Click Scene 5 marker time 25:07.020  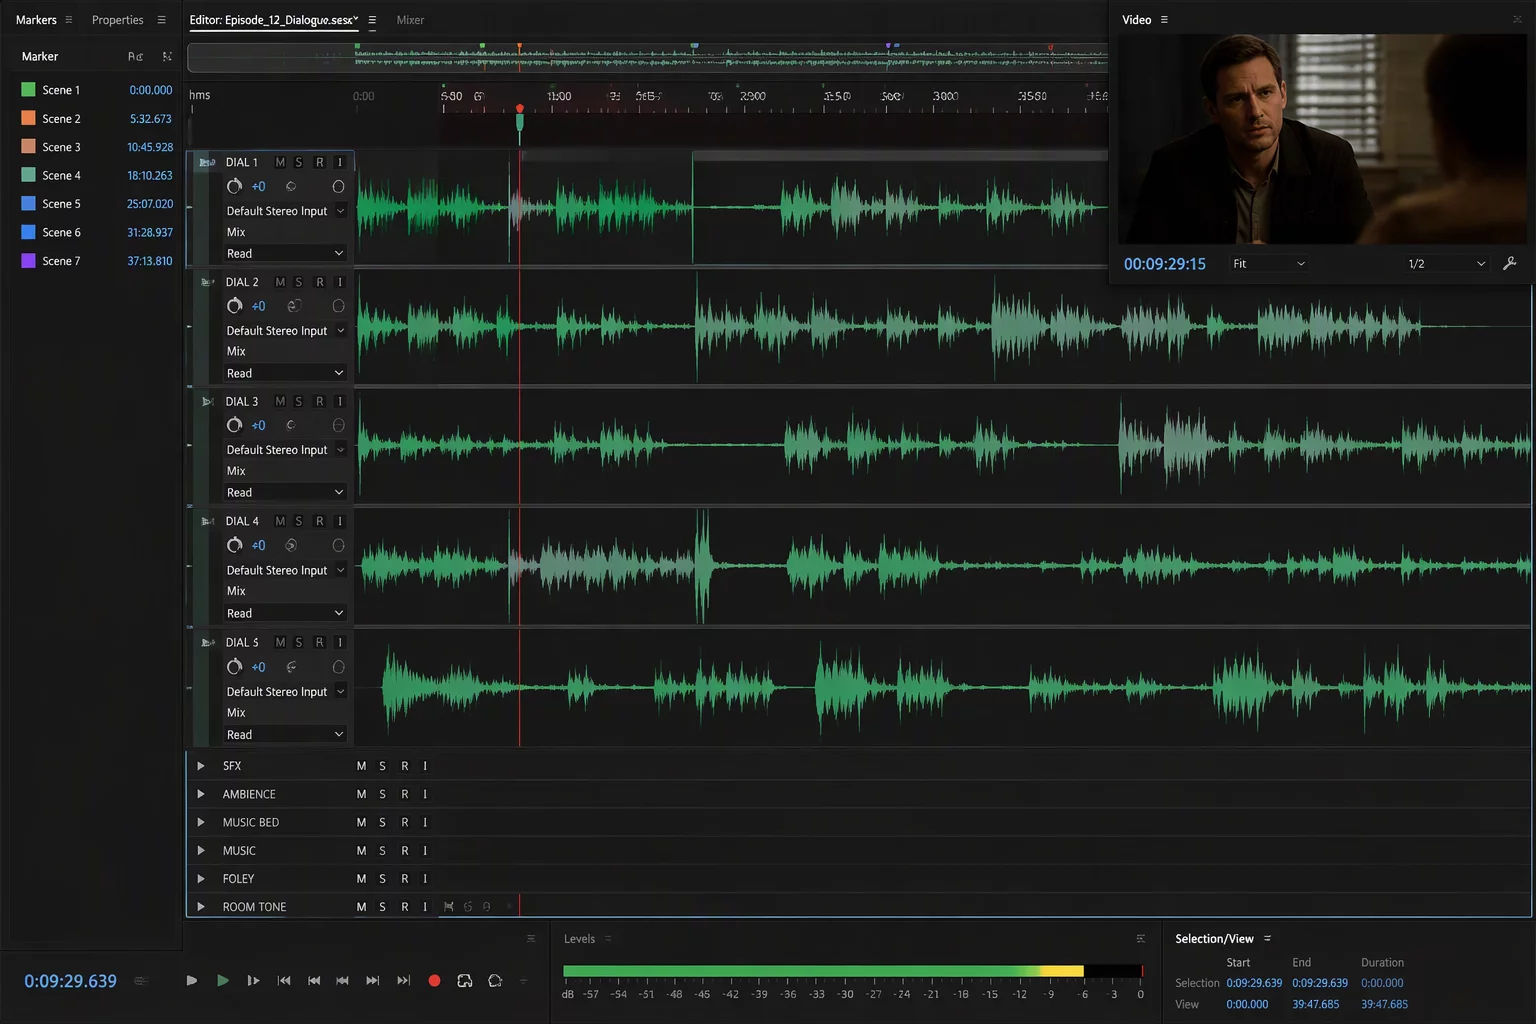coord(150,204)
